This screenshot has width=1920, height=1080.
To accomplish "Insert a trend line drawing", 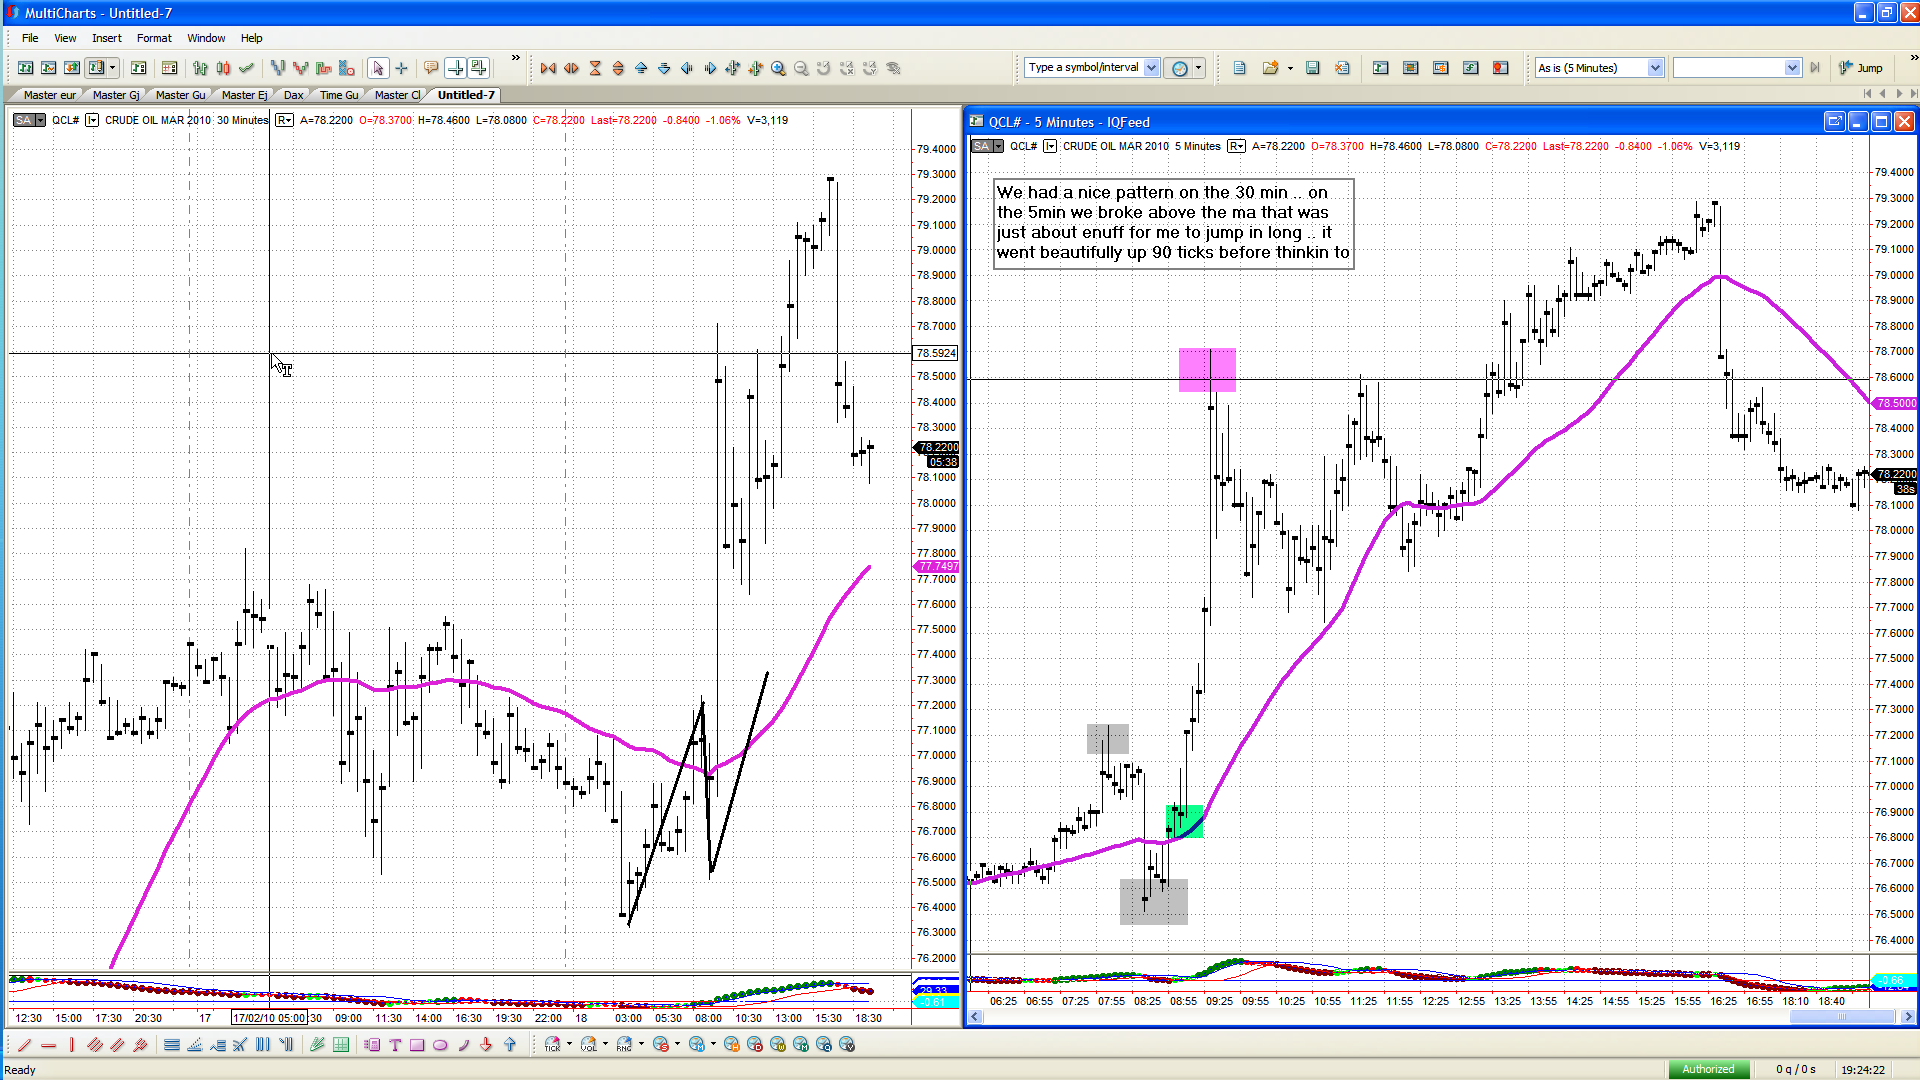I will (x=25, y=1045).
